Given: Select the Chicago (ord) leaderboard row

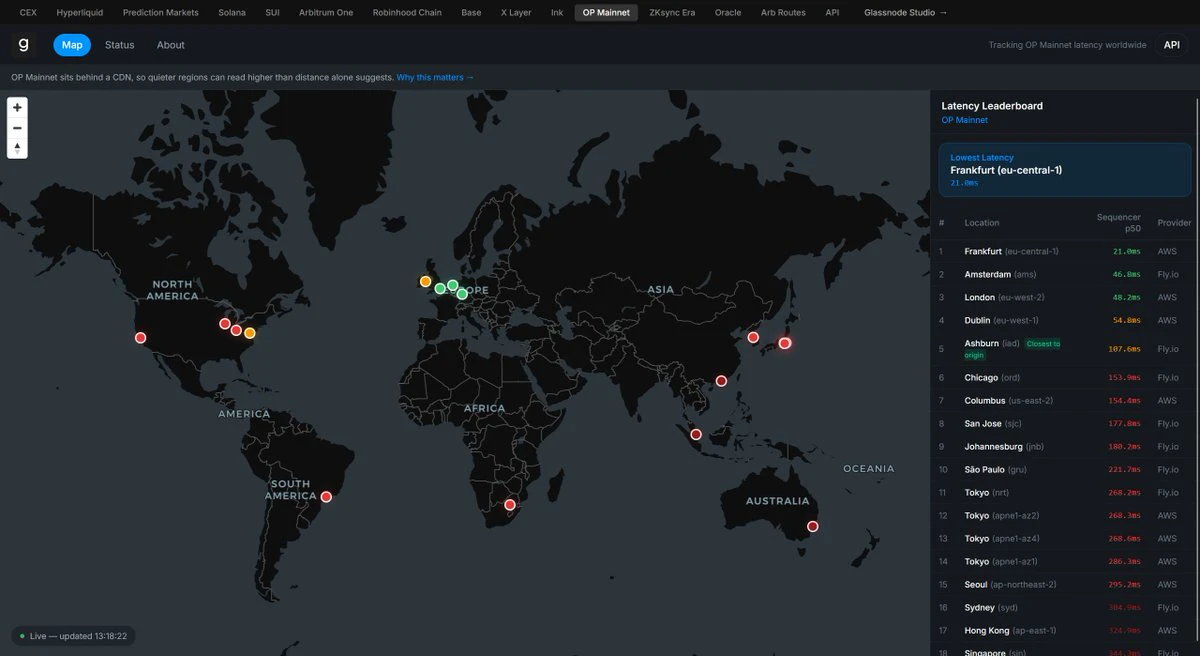Looking at the screenshot, I should pyautogui.click(x=1064, y=377).
